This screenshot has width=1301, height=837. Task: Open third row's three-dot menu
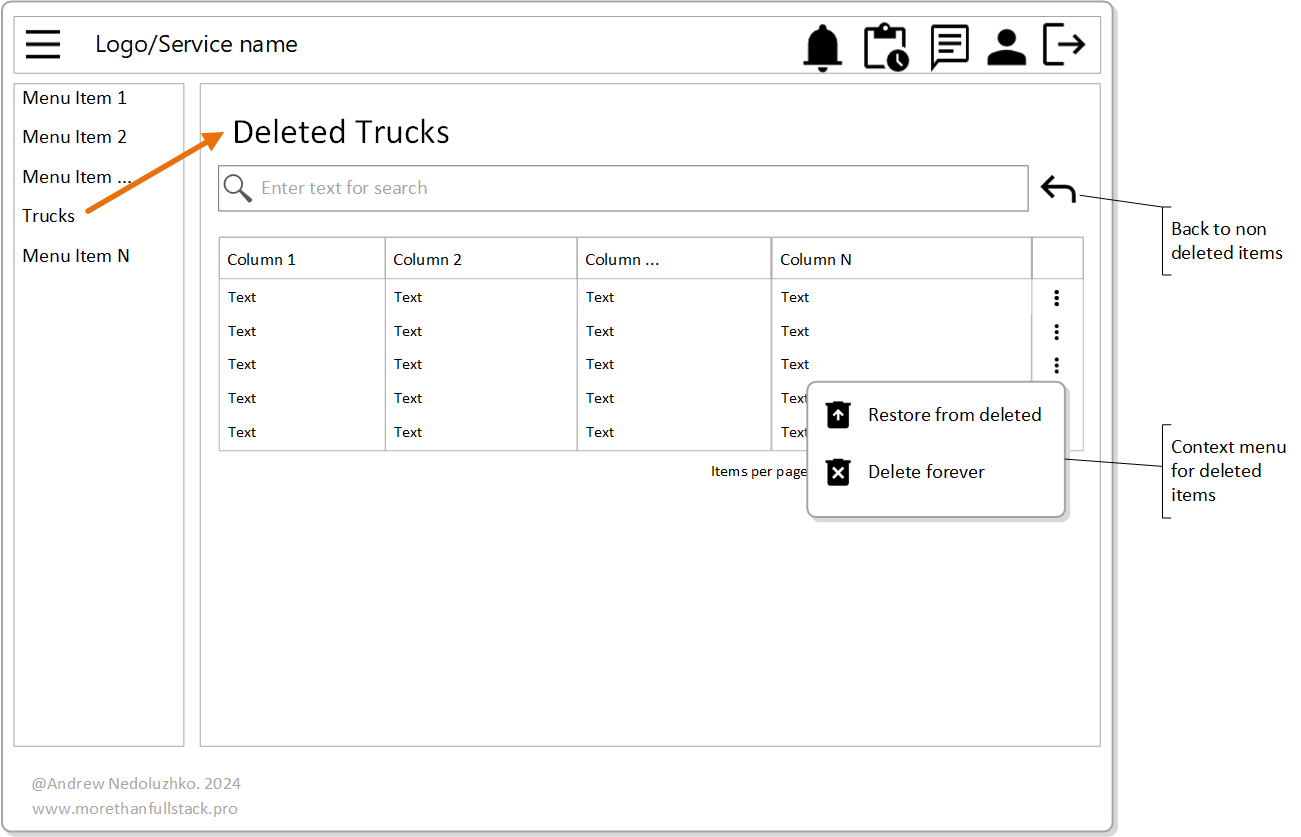[1056, 365]
